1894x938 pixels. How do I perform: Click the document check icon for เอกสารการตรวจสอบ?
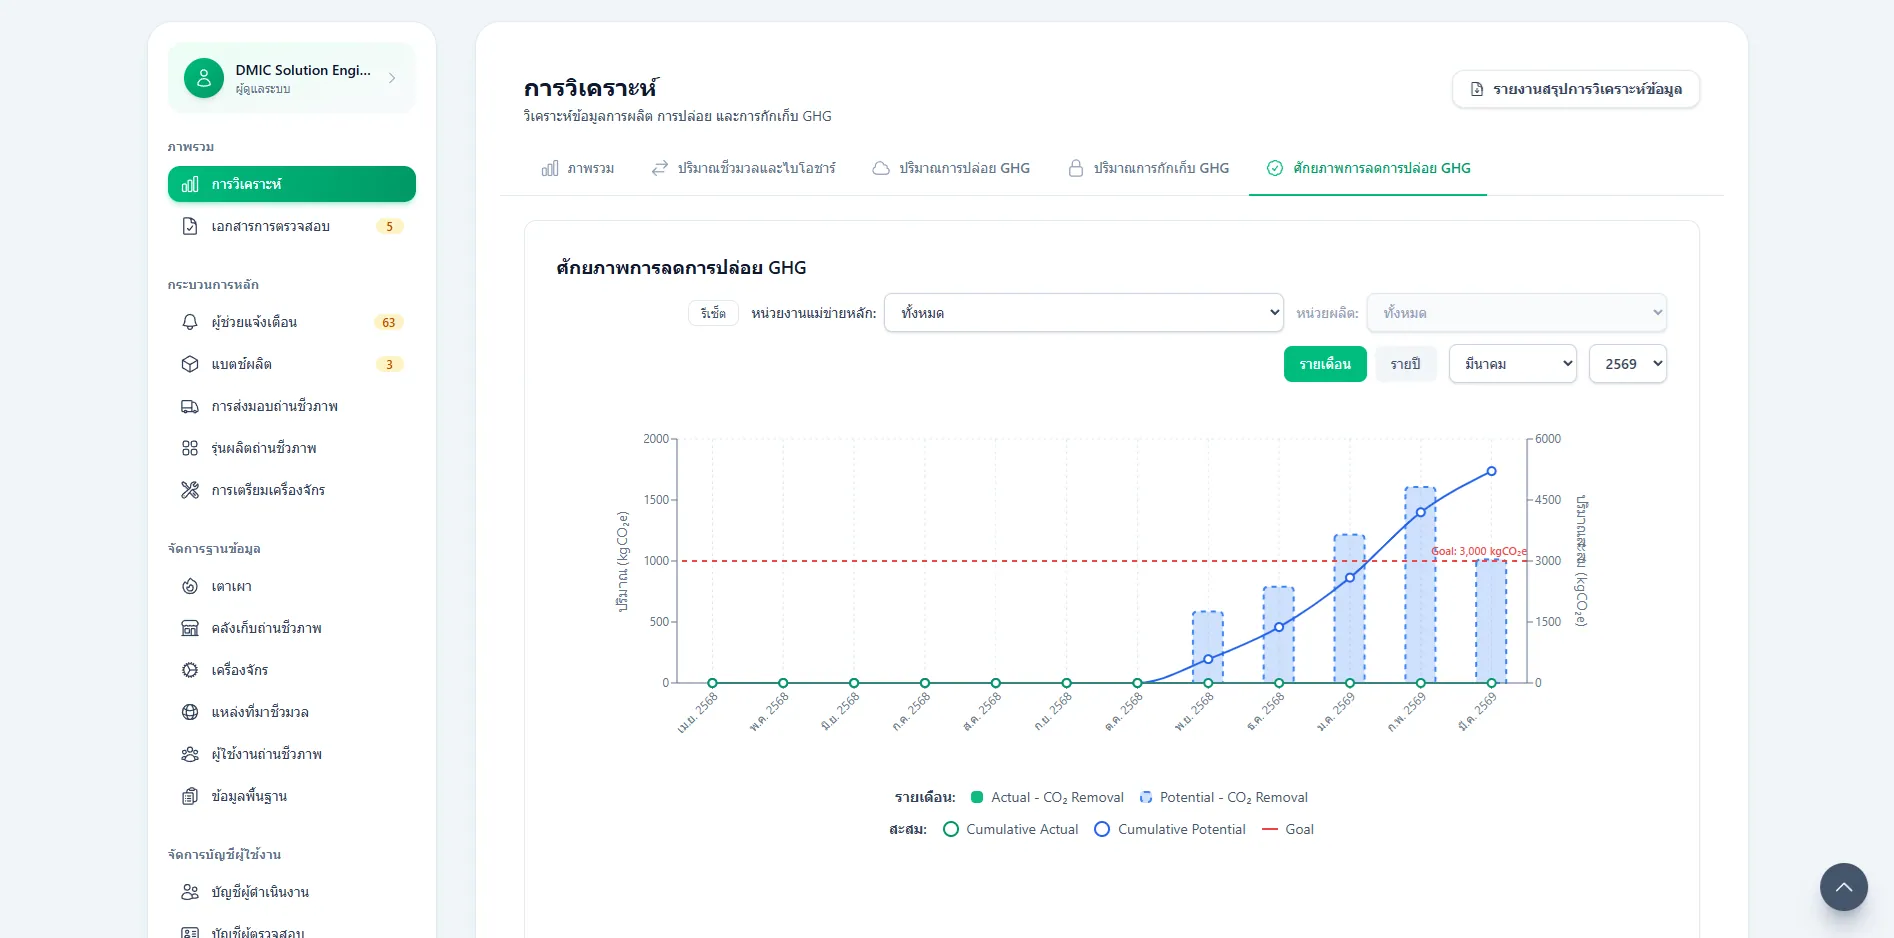pos(190,226)
